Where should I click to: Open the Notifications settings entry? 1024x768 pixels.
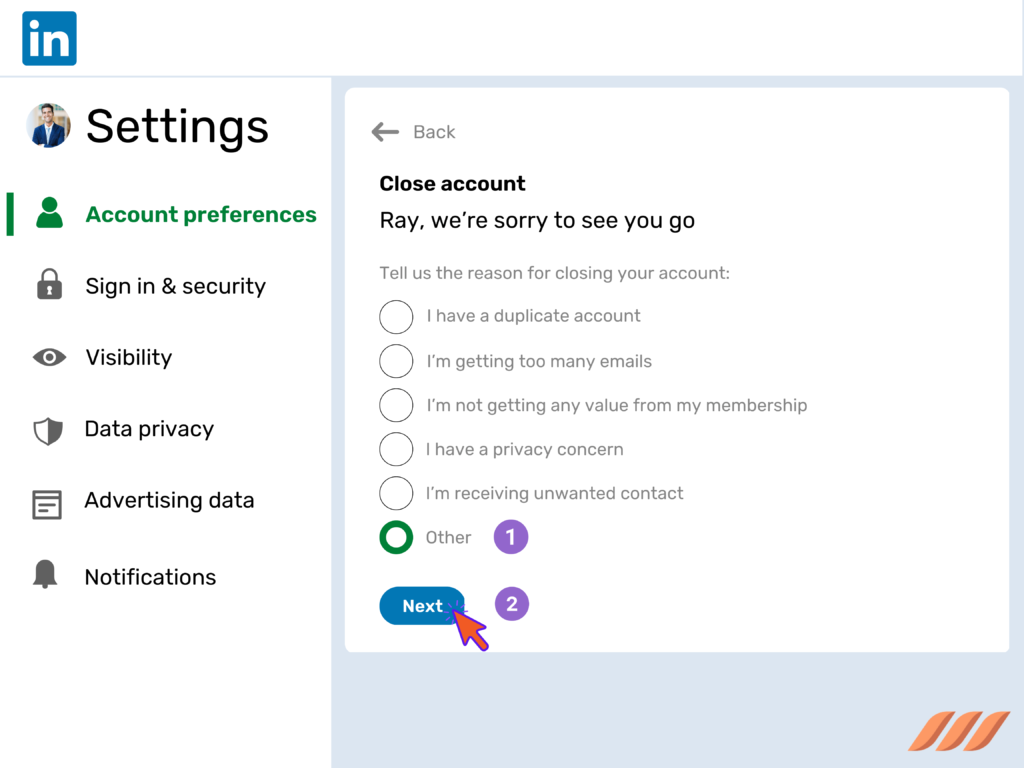coord(150,576)
